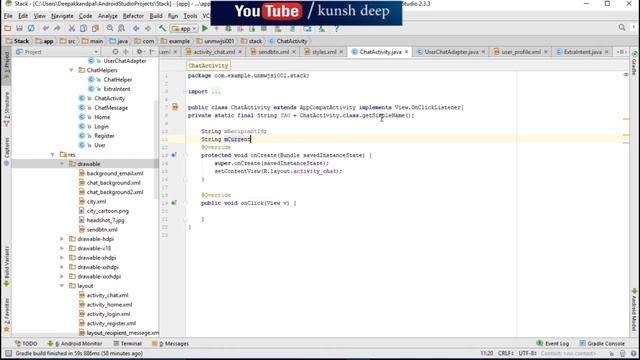The image size is (640, 360).
Task: Collapse the res folder
Action: [x=53, y=155]
